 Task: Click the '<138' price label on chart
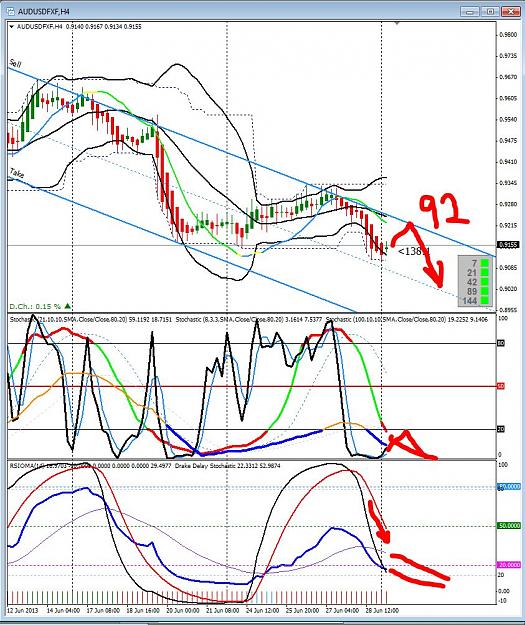point(413,251)
